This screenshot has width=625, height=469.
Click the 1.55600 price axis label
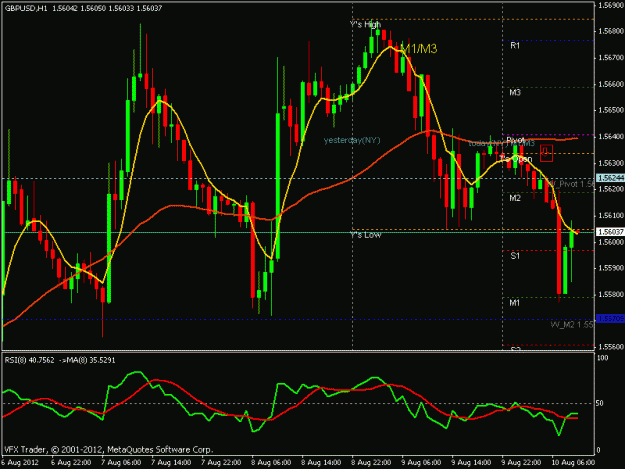611,347
